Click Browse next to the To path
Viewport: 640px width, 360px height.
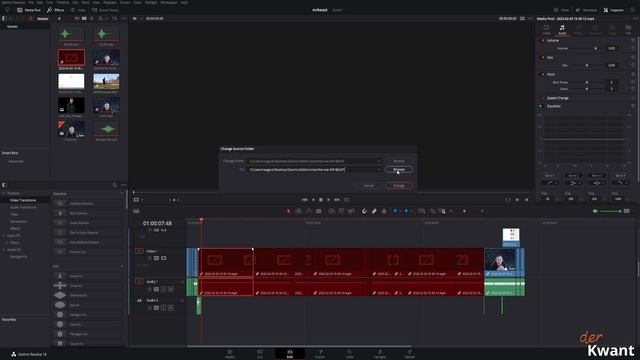pos(399,169)
